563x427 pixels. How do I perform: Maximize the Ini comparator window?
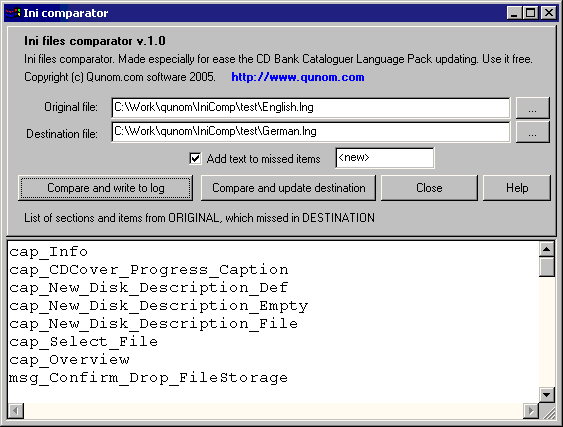[531, 13]
